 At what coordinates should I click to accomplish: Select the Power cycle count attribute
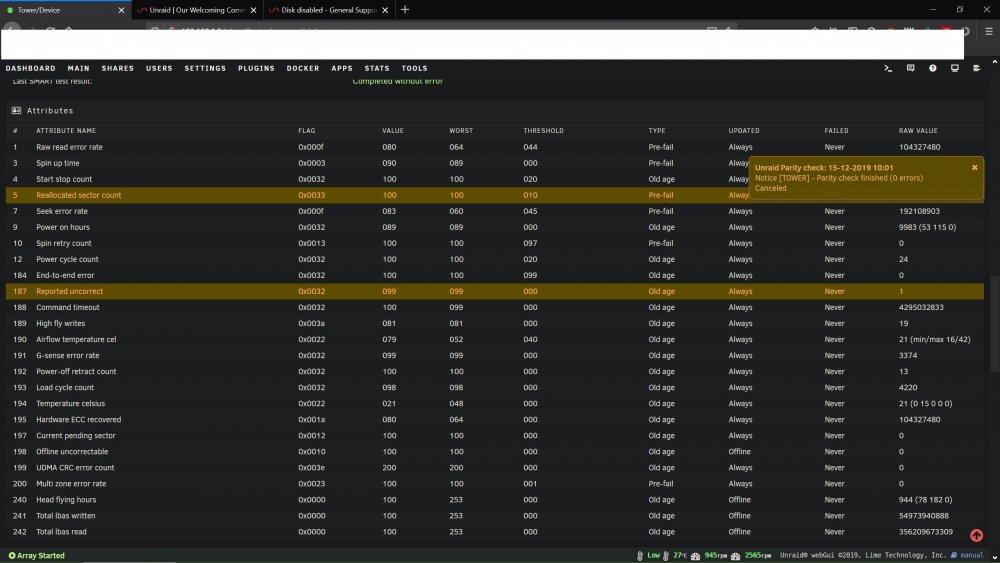67,260
